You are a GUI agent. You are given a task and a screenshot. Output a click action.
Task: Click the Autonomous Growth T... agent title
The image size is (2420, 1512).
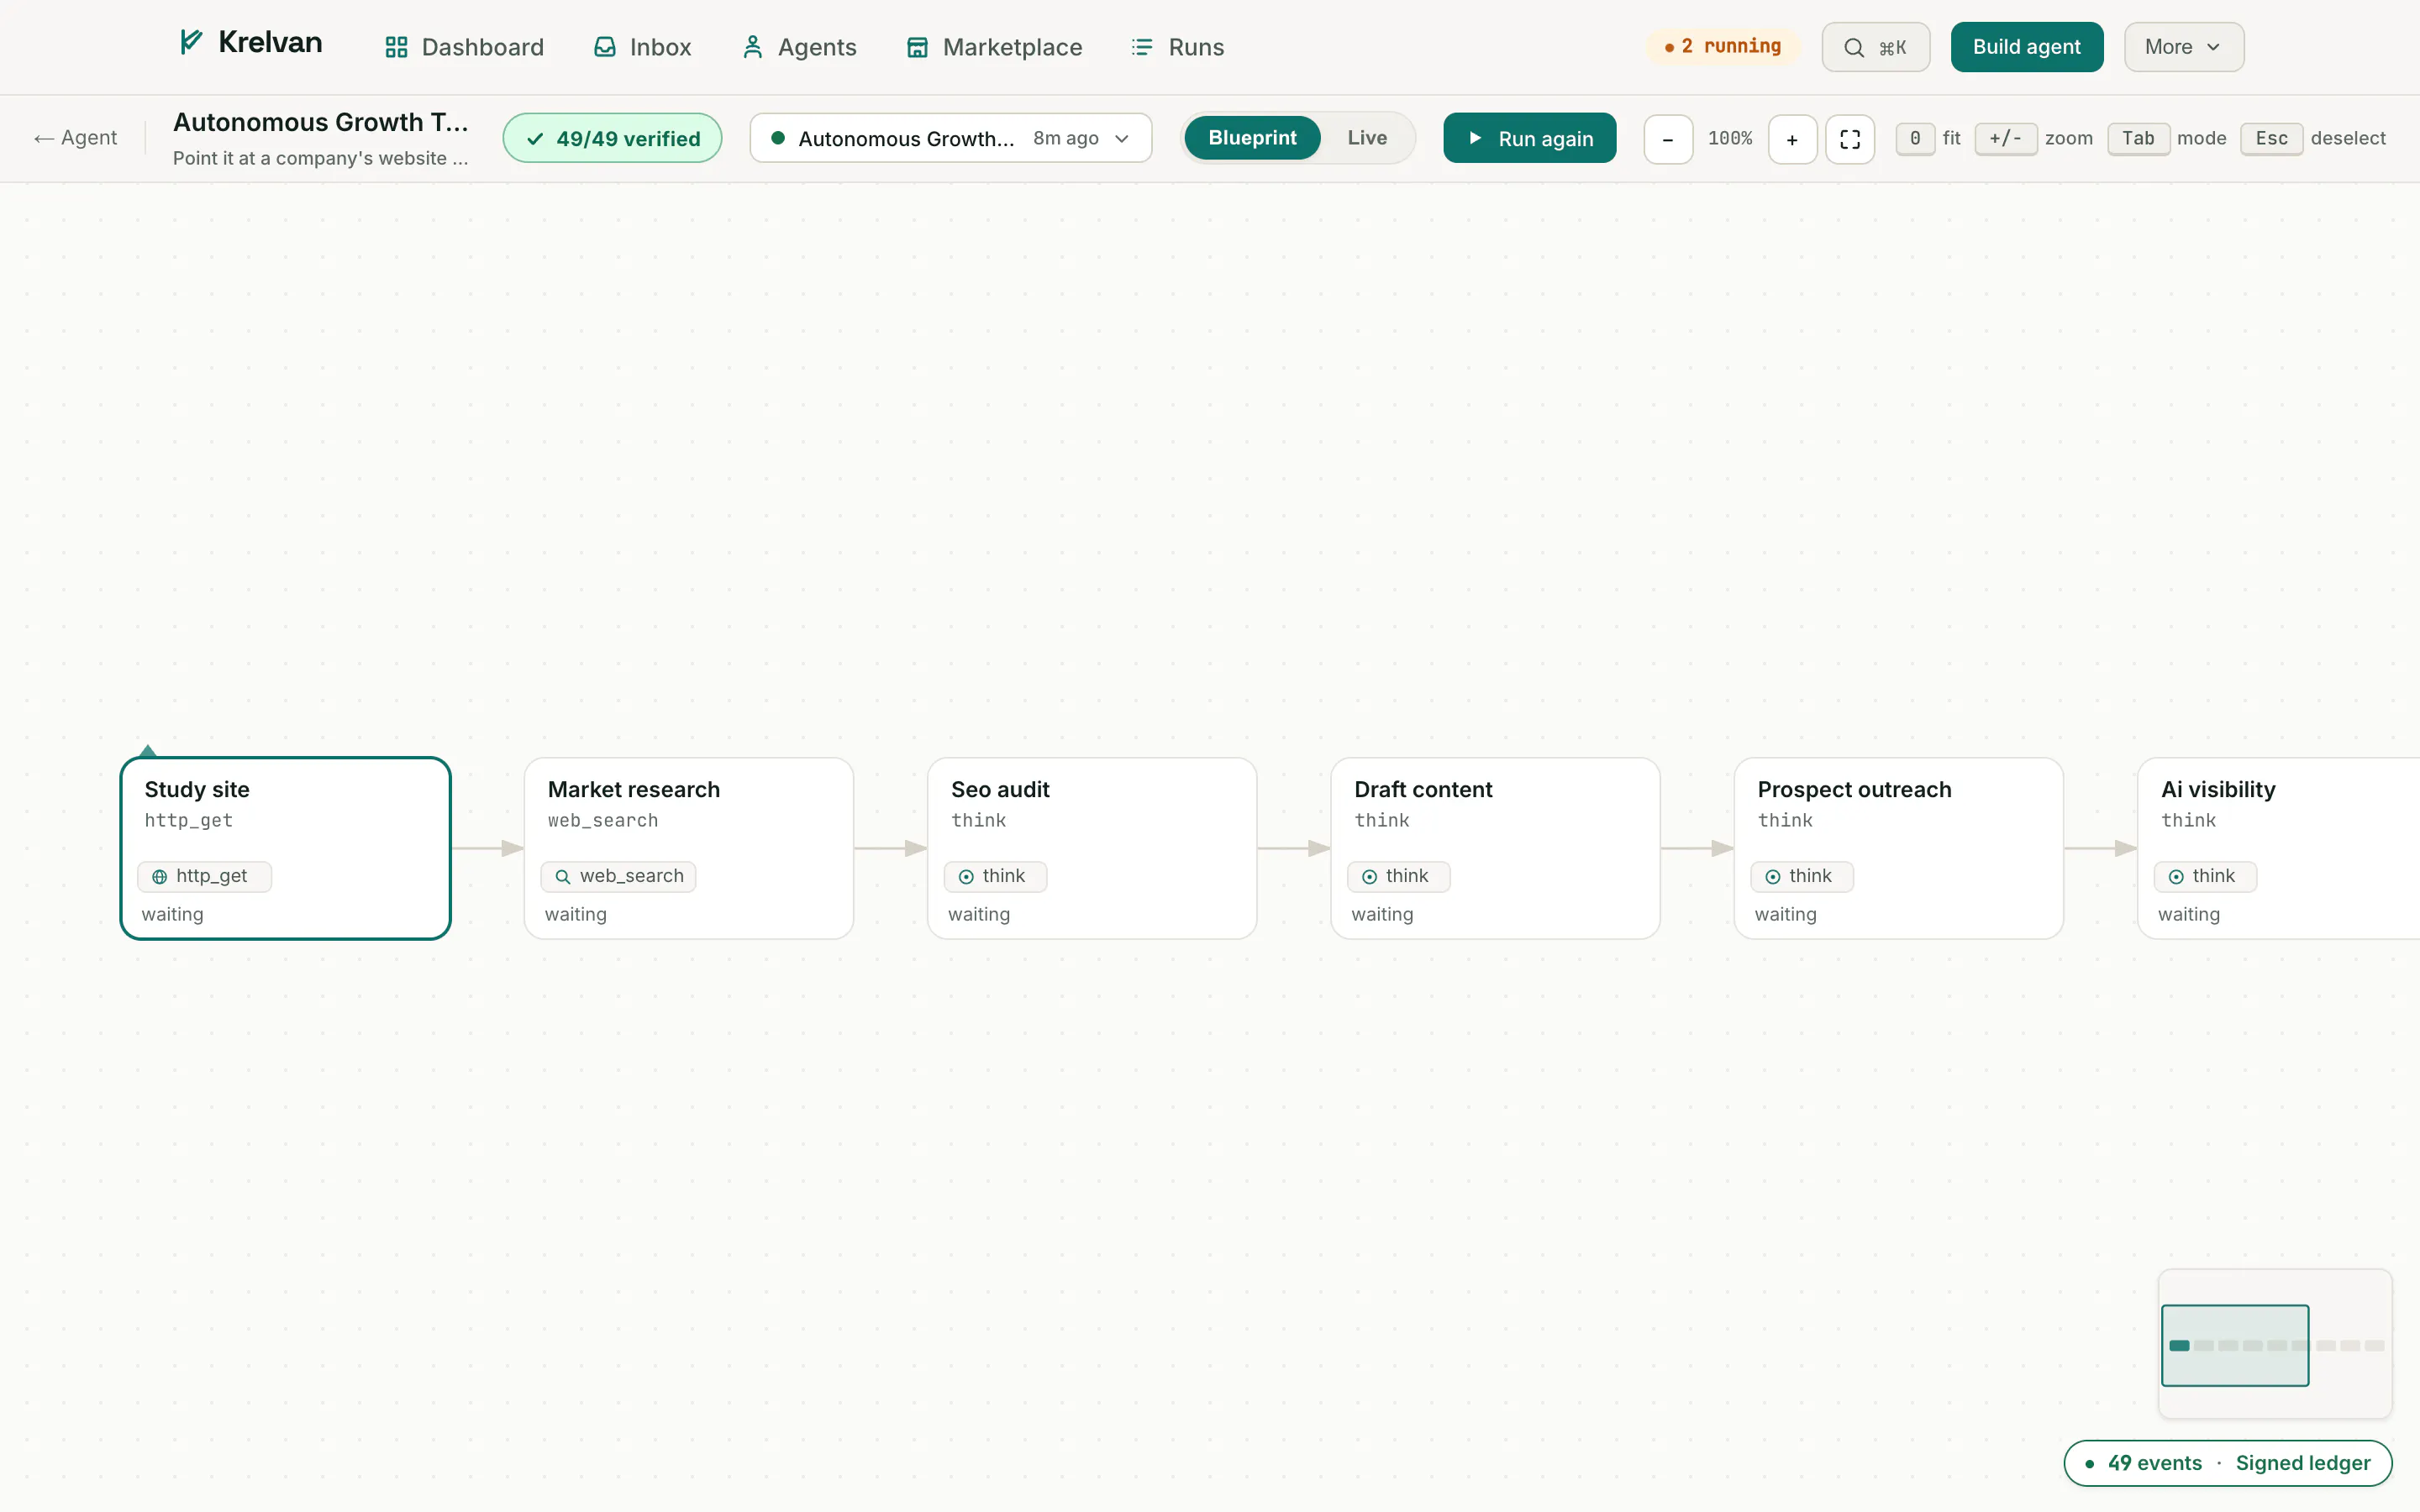pyautogui.click(x=320, y=122)
